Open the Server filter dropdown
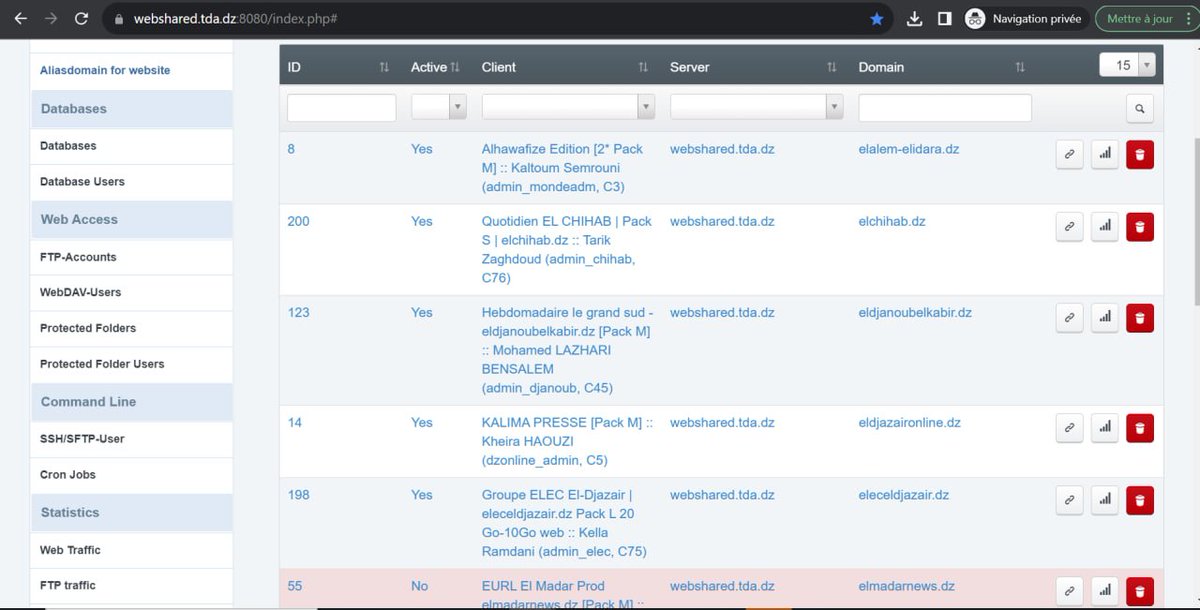This screenshot has height=610, width=1200. [756, 108]
